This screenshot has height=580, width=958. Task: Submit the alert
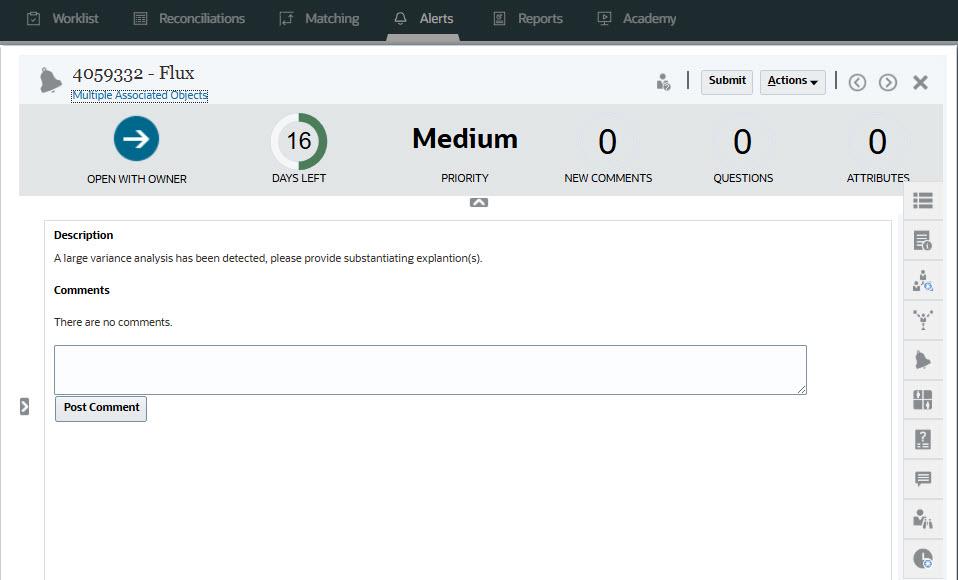click(726, 82)
